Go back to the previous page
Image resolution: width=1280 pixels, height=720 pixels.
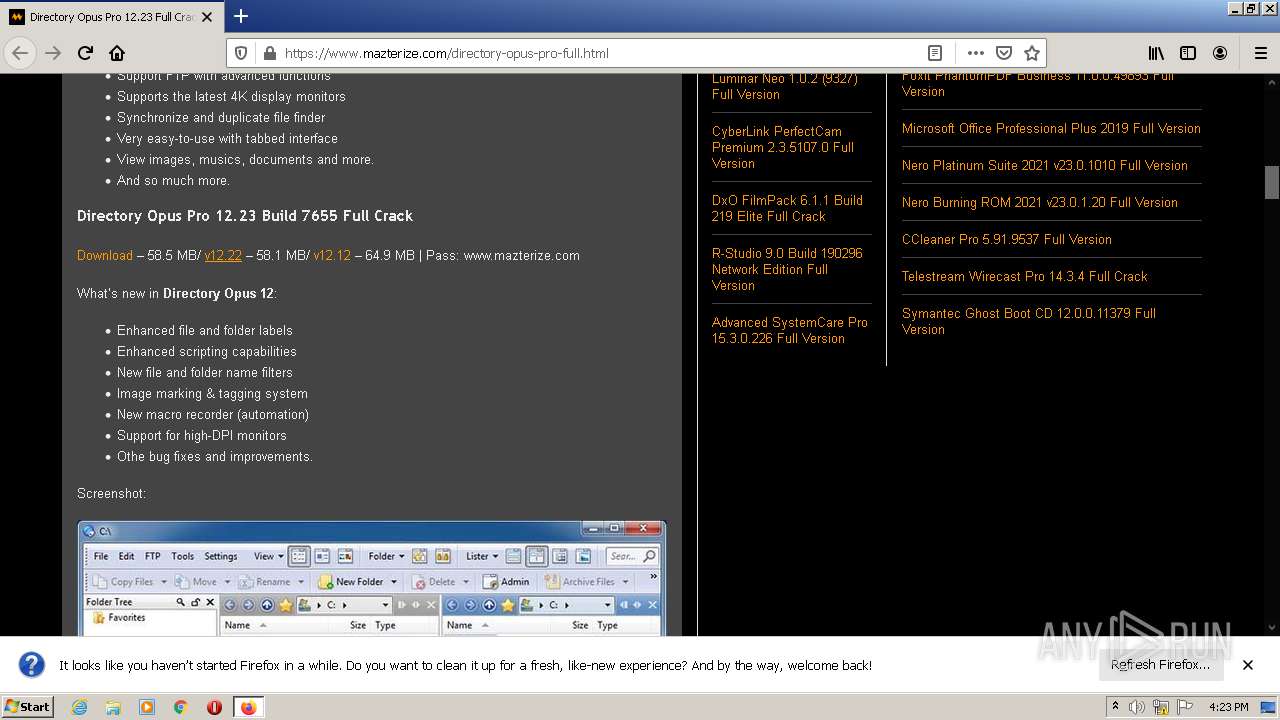pos(20,53)
